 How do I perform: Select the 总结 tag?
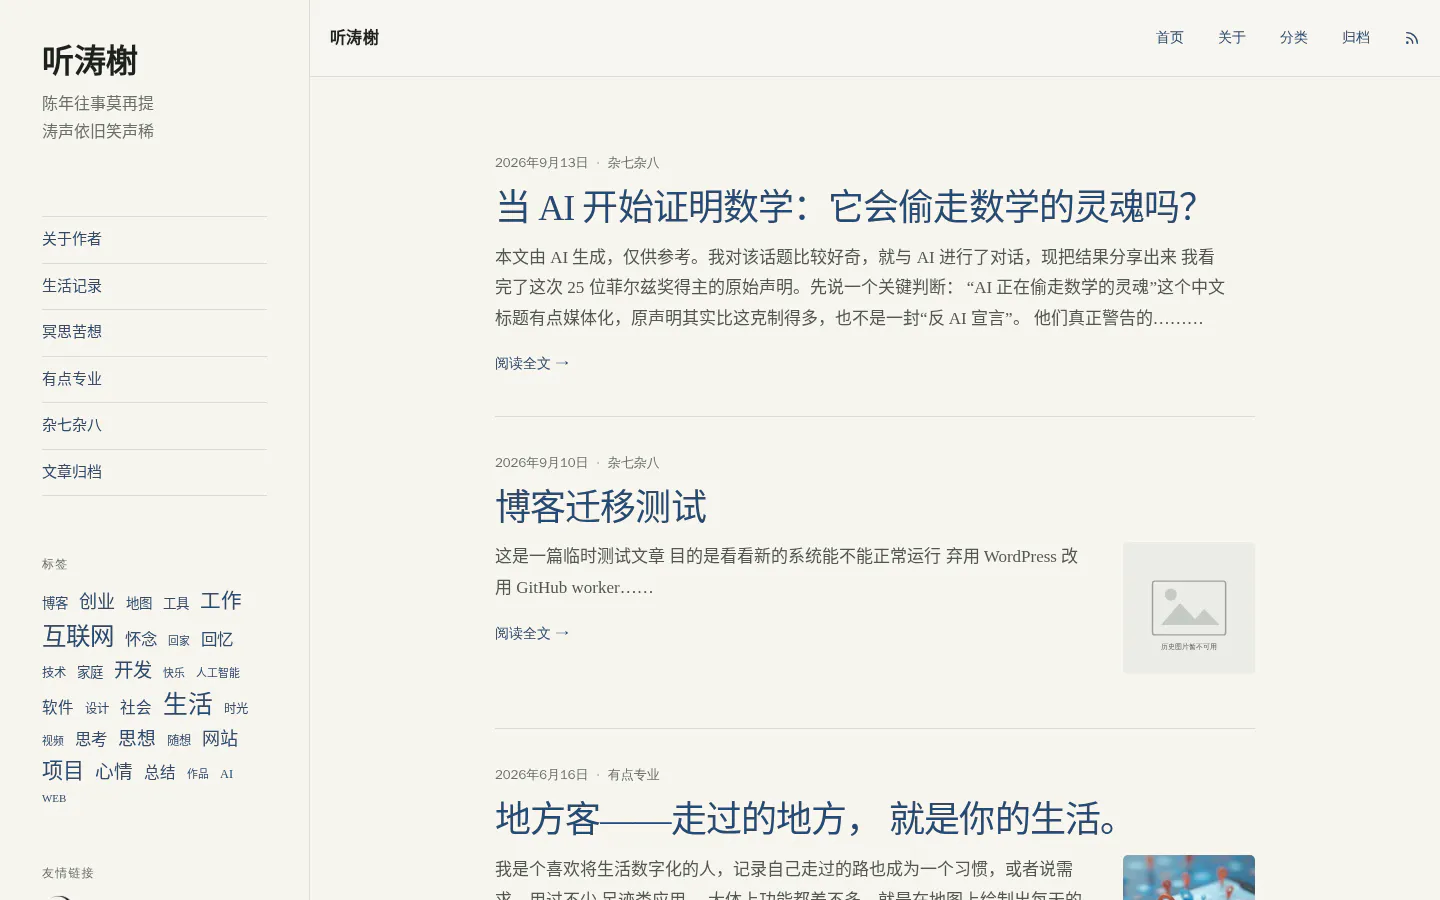[x=160, y=772]
